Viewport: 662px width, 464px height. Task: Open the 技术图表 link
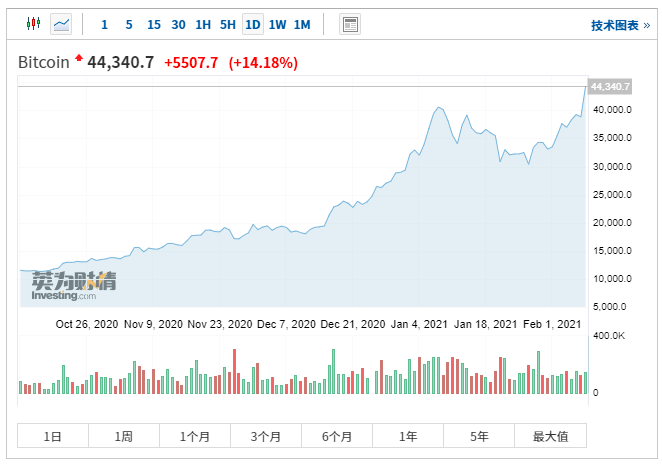[x=620, y=25]
